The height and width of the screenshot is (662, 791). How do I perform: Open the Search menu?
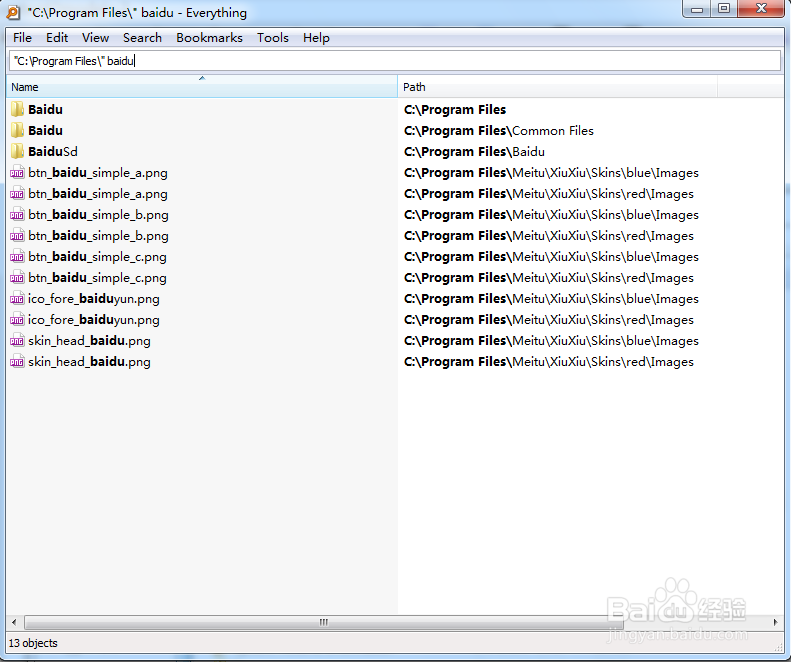coord(142,38)
